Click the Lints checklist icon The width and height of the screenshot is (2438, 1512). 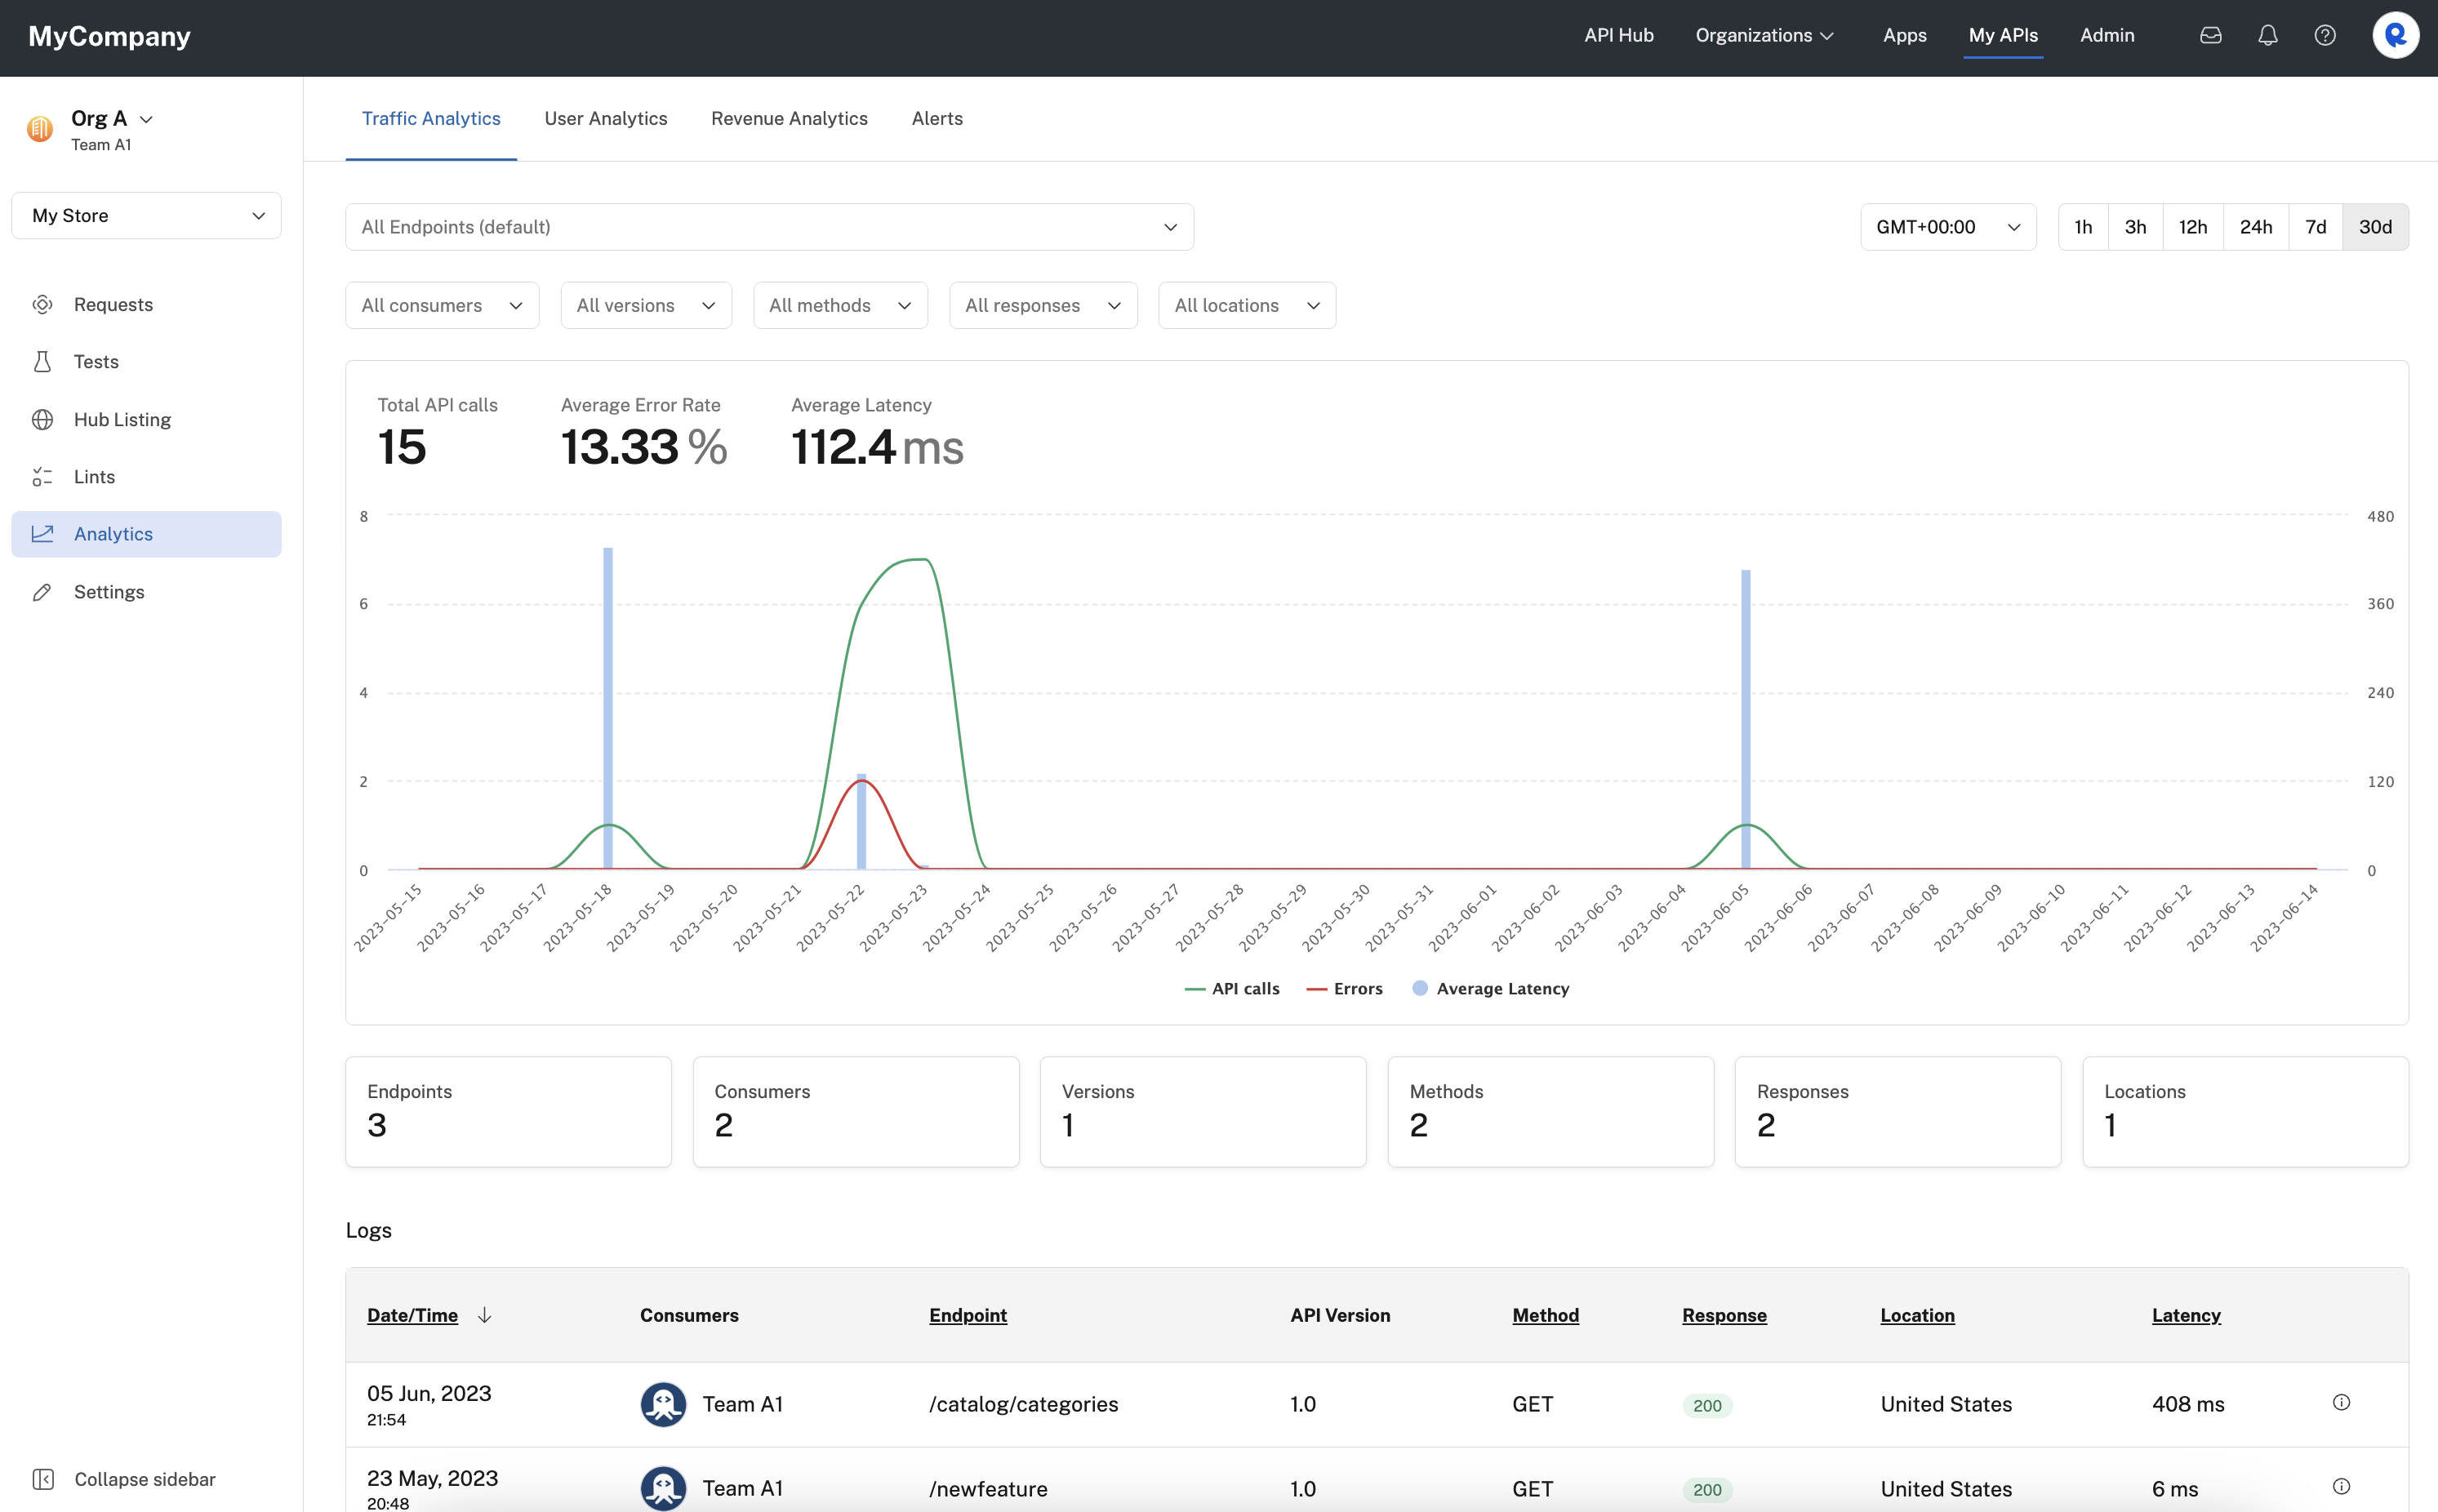(x=42, y=477)
